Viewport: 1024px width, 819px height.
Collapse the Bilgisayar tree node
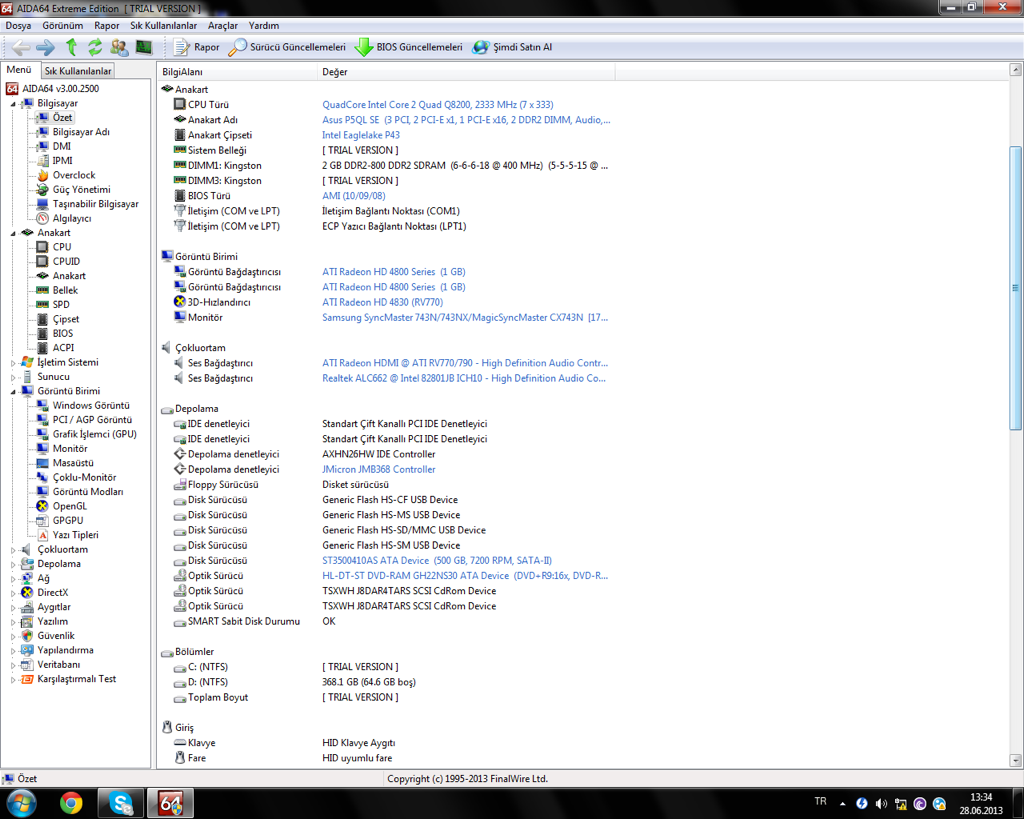[13, 104]
